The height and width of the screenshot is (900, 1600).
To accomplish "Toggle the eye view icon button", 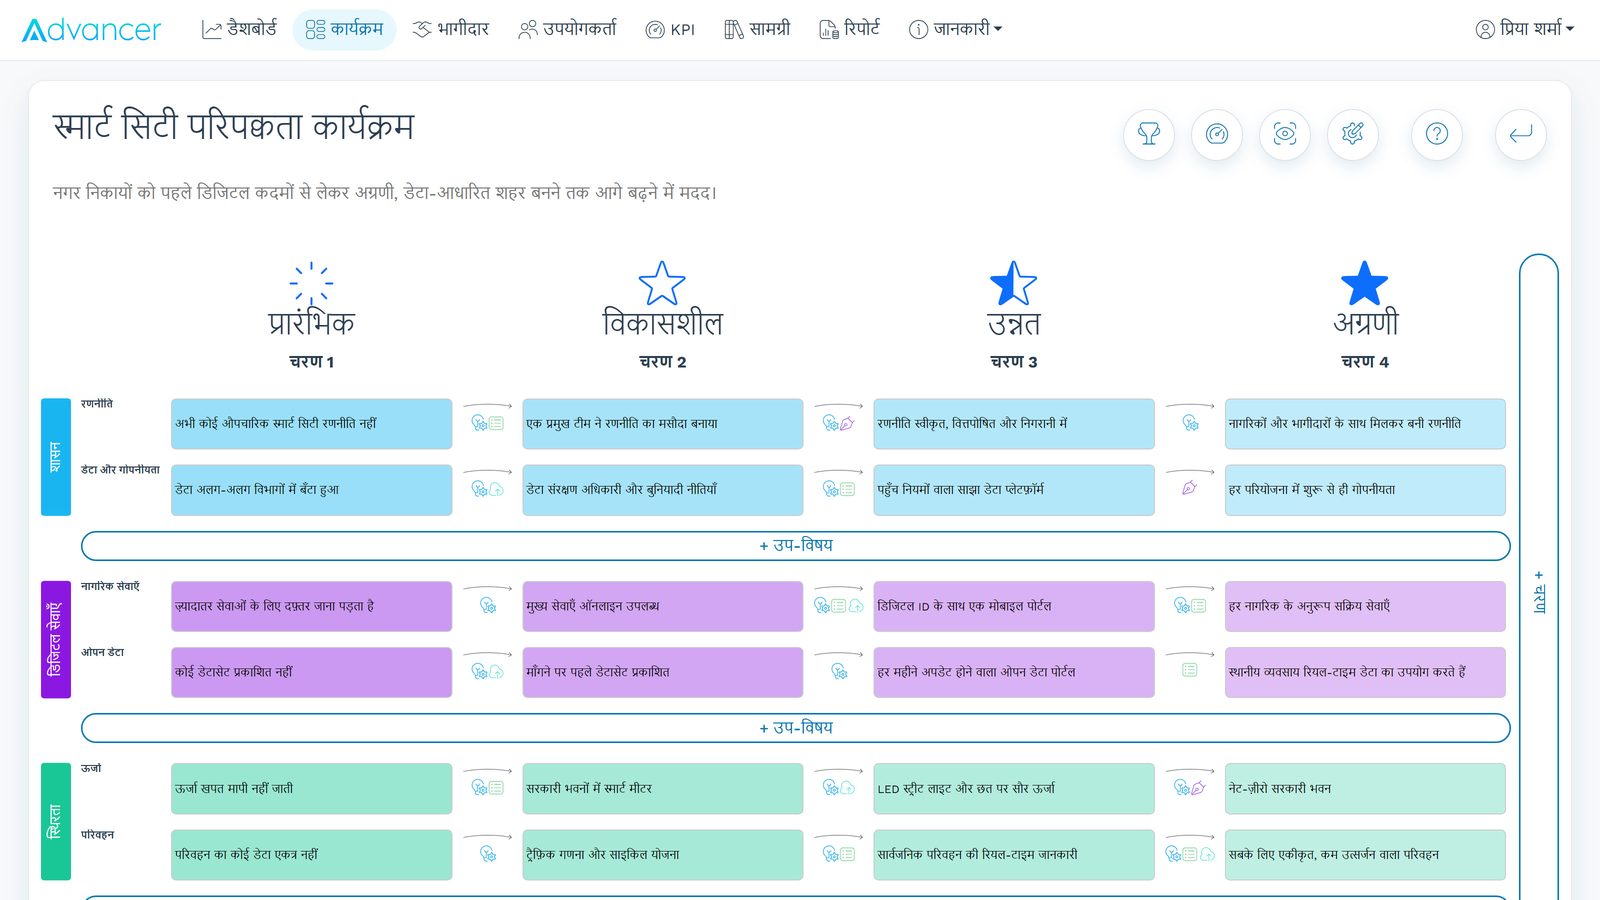I will pyautogui.click(x=1285, y=134).
